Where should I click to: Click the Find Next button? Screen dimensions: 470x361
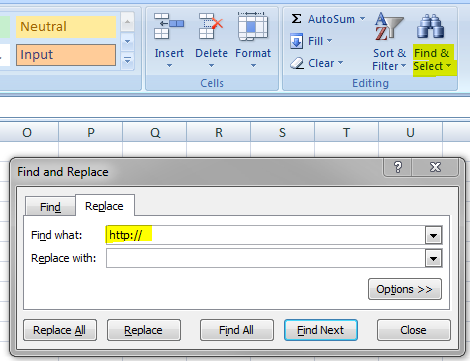coord(321,330)
